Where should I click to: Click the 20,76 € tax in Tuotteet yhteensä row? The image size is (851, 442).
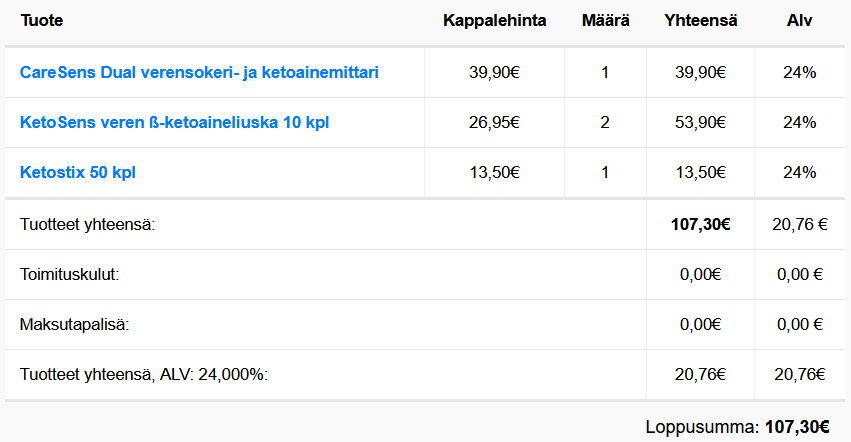799,224
